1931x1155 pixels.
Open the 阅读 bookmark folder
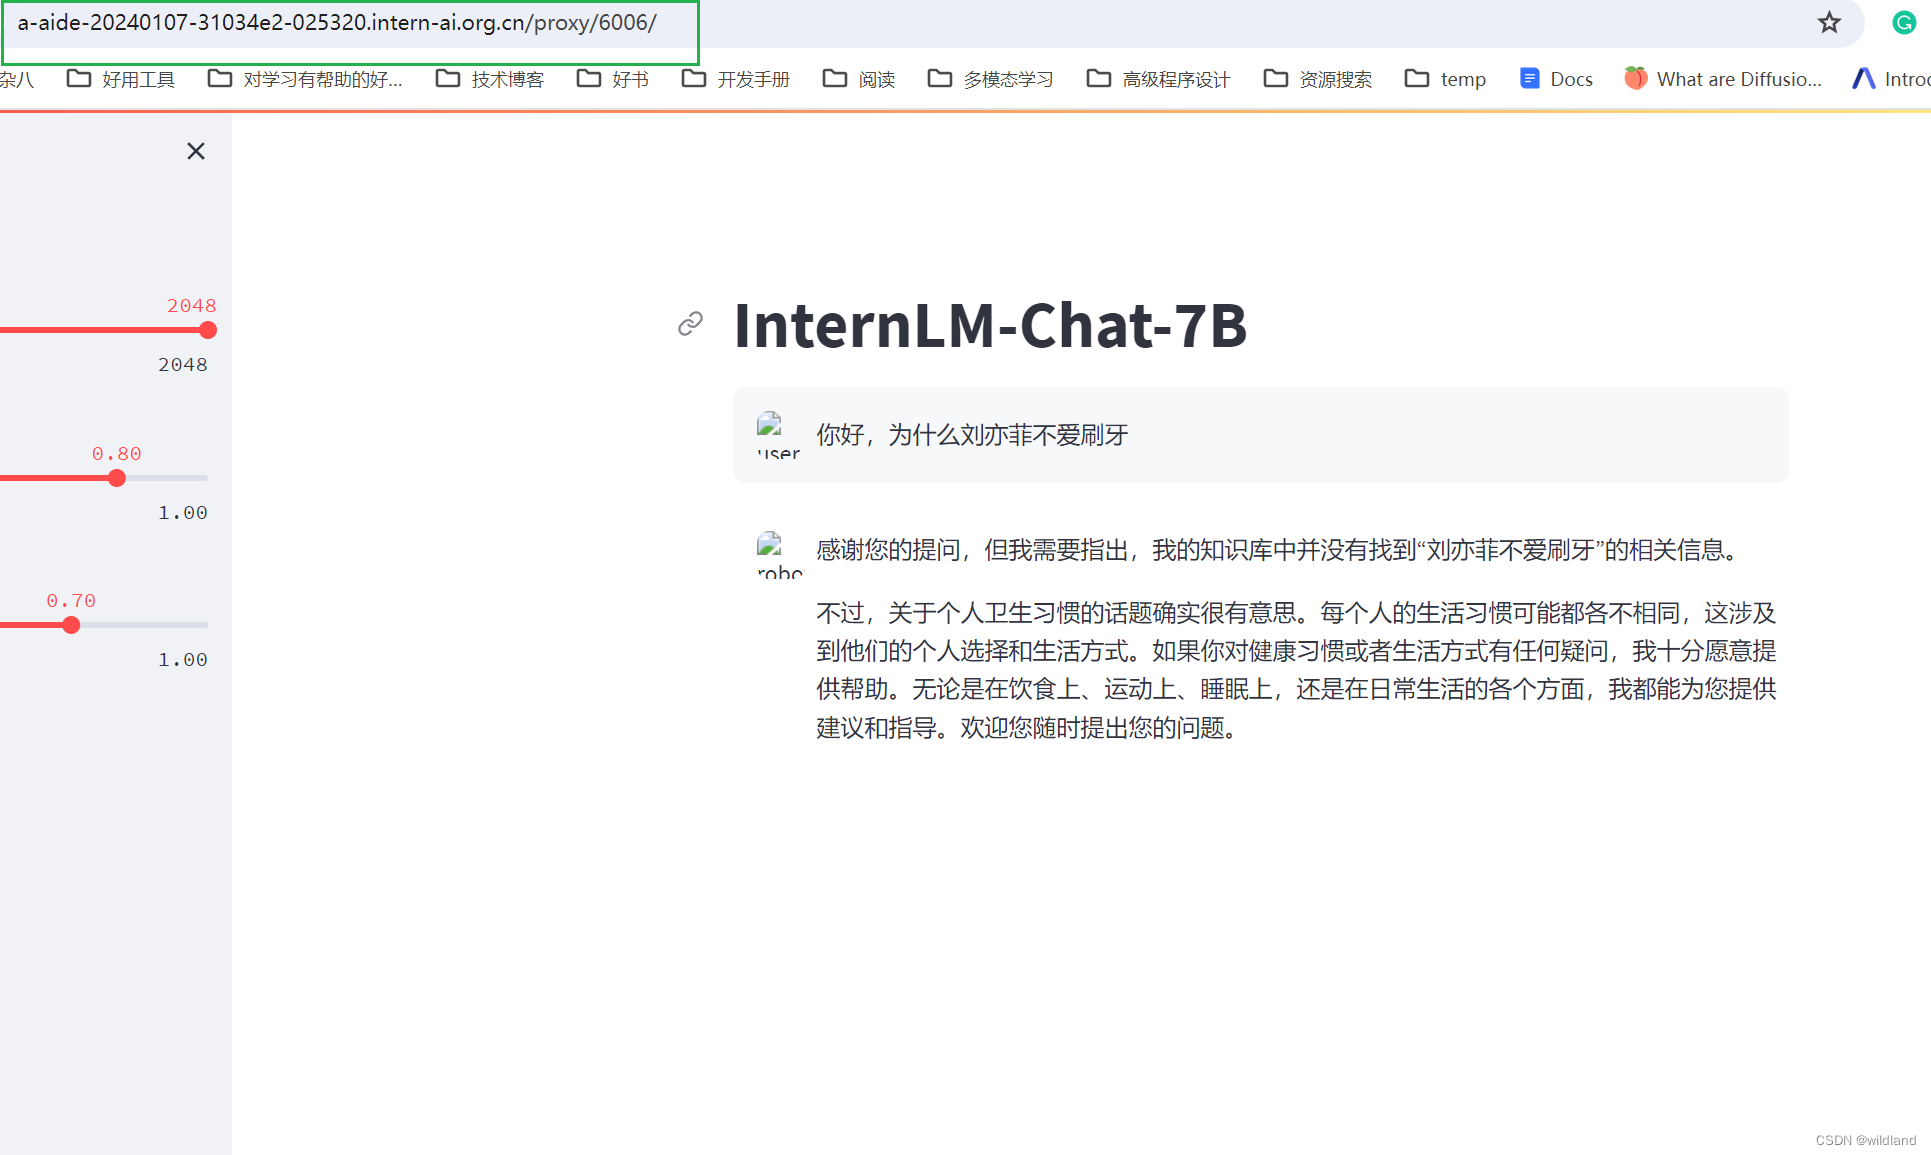coord(859,79)
